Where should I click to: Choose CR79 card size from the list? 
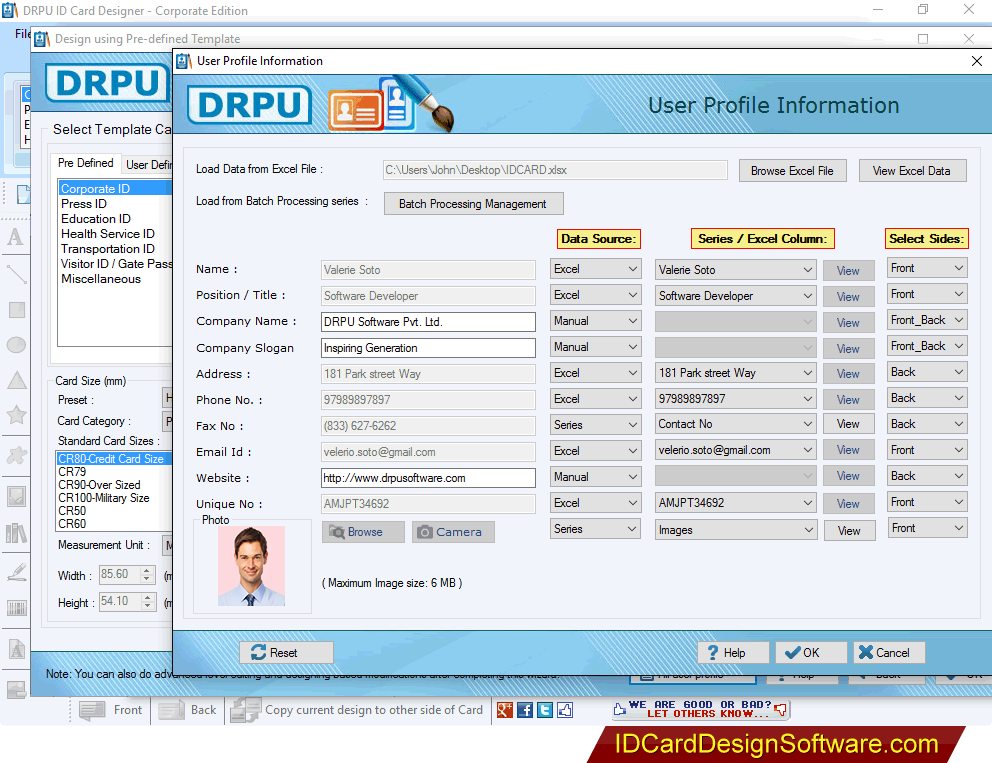(72, 470)
